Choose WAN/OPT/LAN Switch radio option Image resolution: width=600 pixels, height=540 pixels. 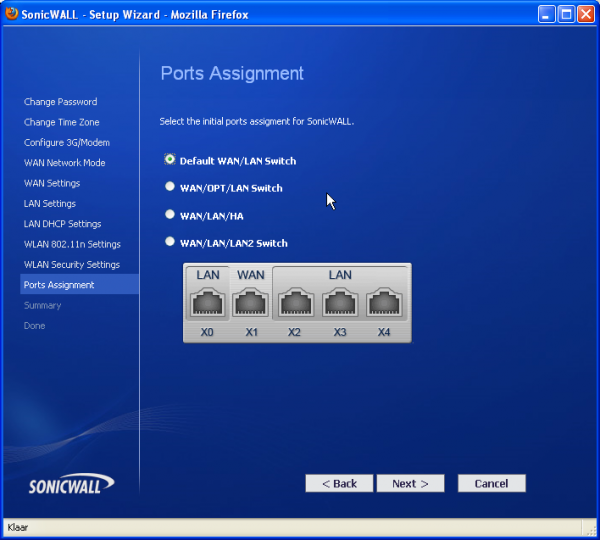[x=170, y=187]
